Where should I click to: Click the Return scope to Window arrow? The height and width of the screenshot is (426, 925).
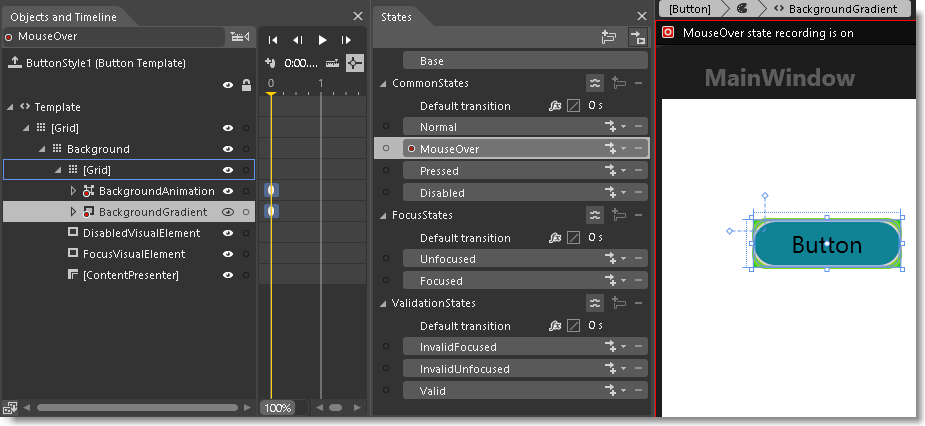[x=15, y=62]
